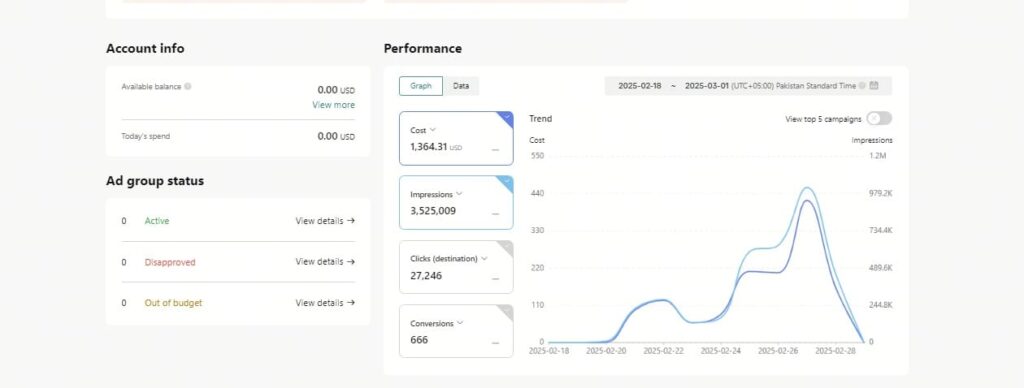Click the arrow next to Active View details
Image resolution: width=1024 pixels, height=388 pixels.
(351, 221)
